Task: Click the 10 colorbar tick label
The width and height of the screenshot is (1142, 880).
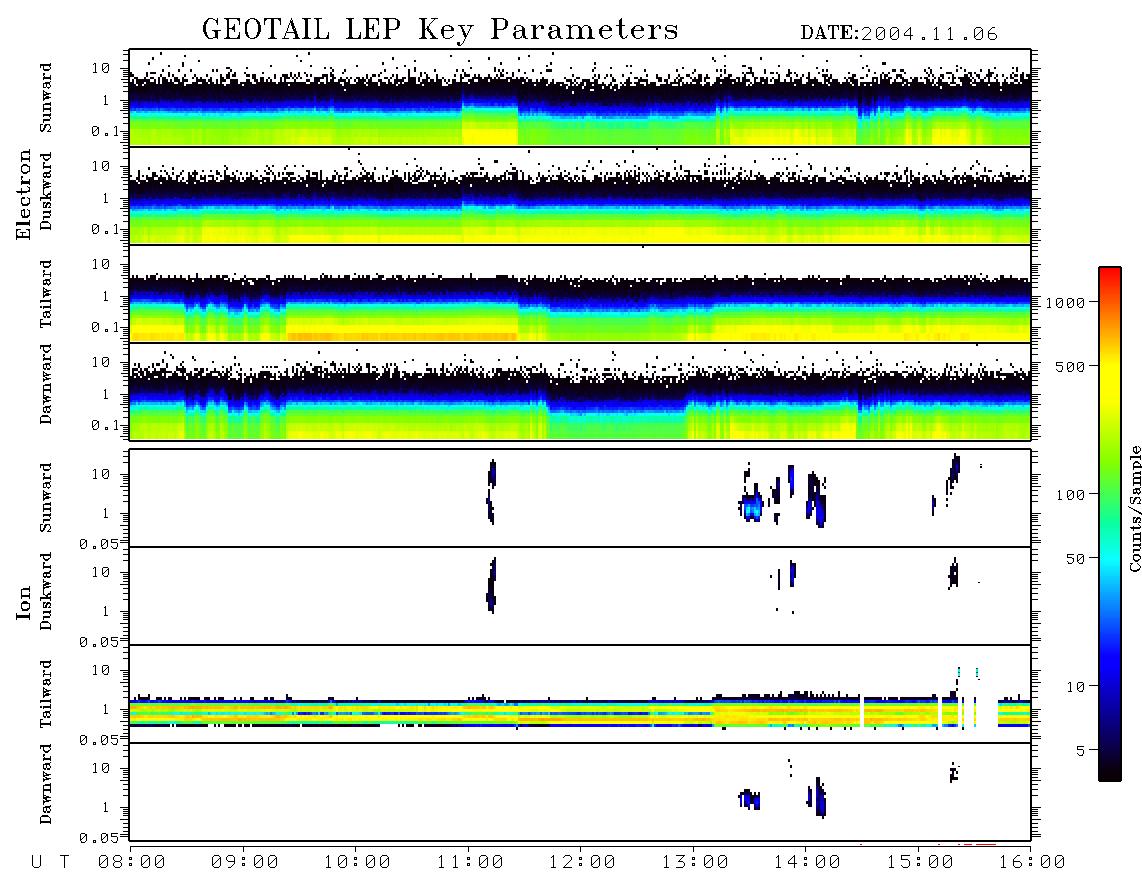Action: click(1075, 687)
